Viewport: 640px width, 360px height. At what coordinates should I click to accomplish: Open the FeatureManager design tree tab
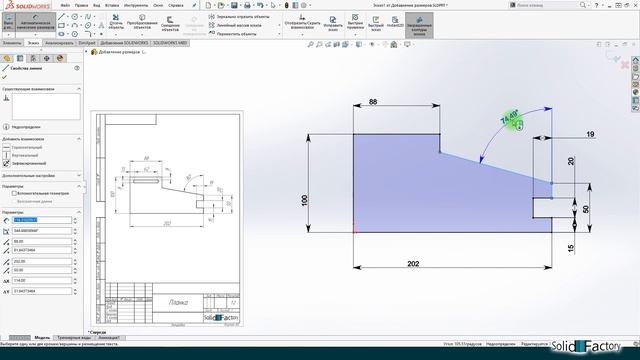(7, 58)
